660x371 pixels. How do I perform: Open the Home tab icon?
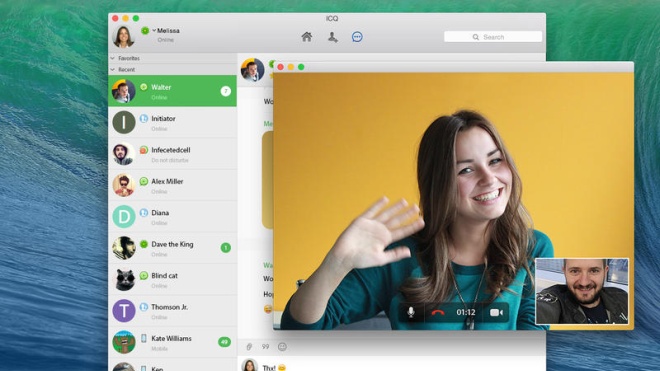click(x=307, y=37)
